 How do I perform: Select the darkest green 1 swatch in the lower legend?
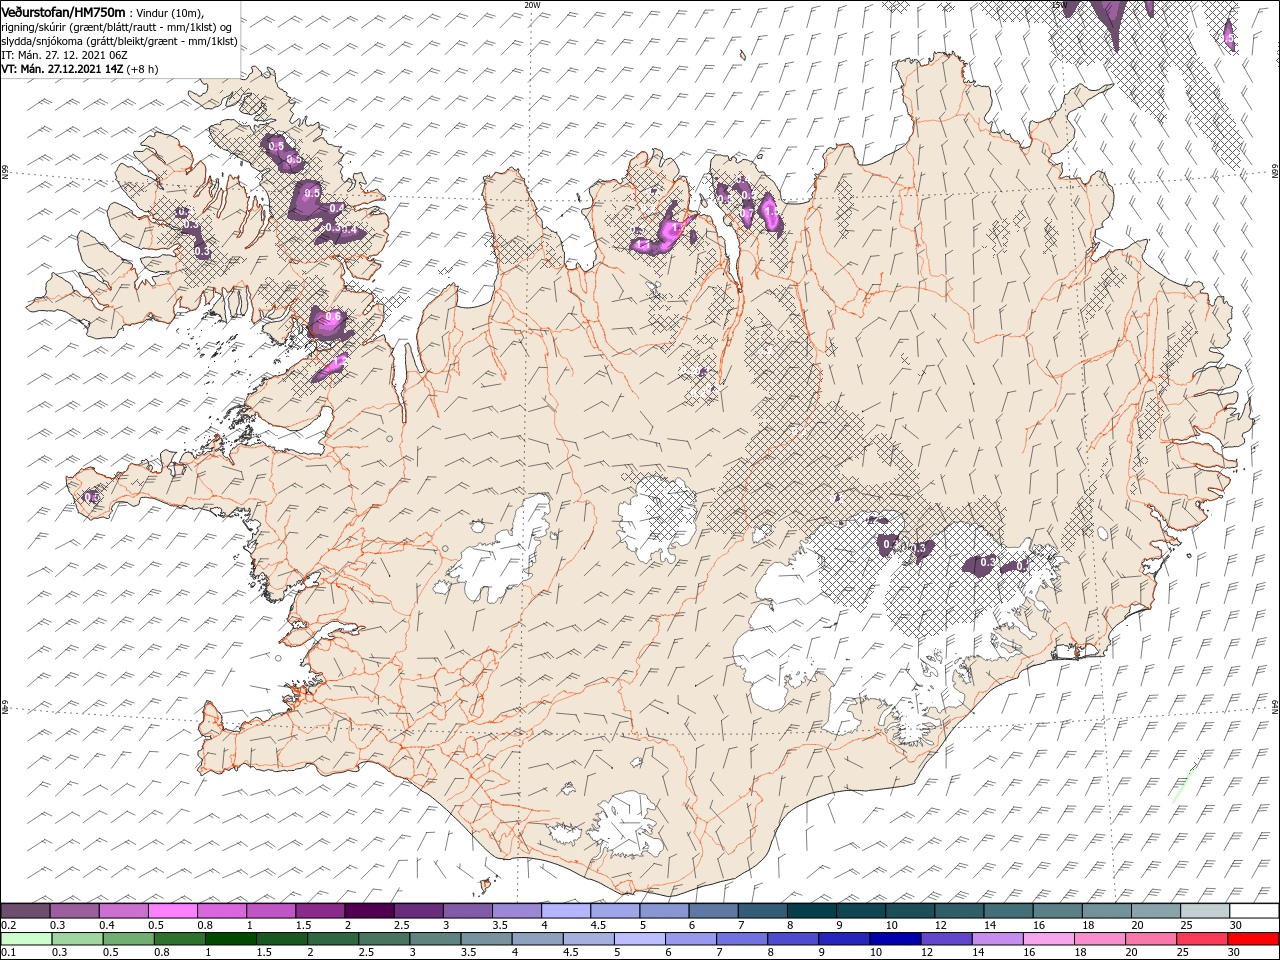tap(230, 939)
